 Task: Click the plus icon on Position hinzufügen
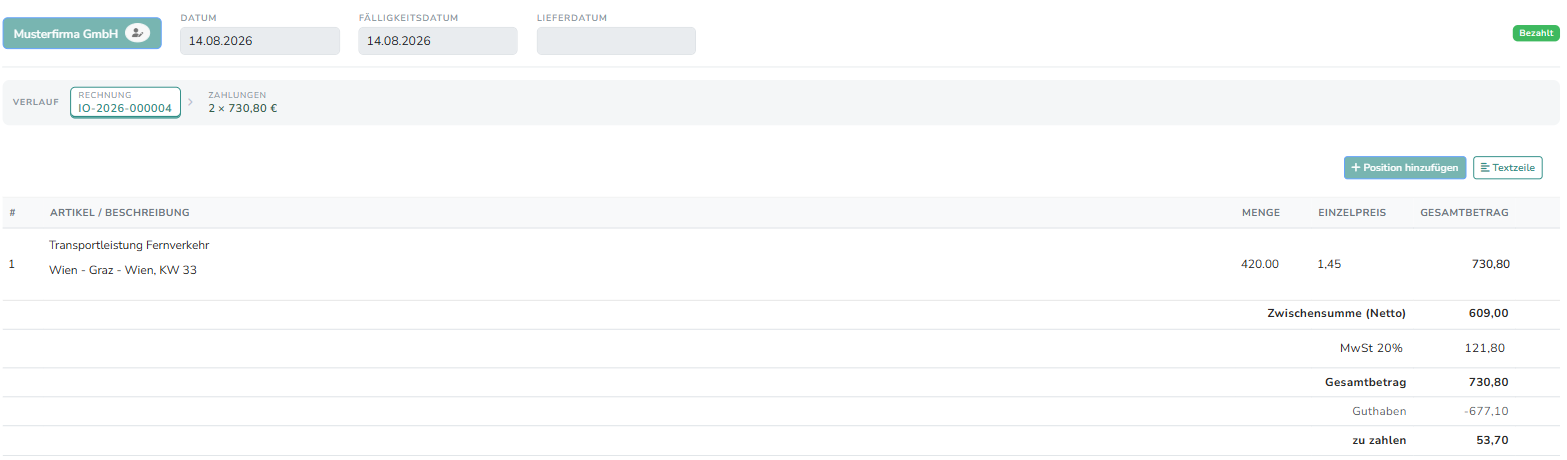(x=1356, y=168)
